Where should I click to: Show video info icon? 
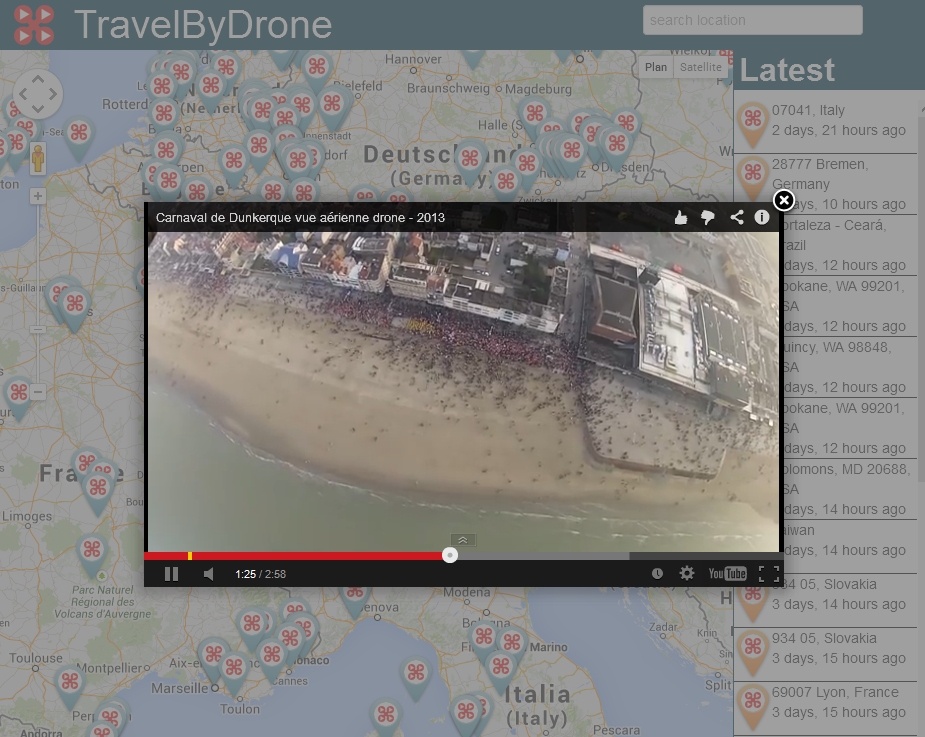762,217
